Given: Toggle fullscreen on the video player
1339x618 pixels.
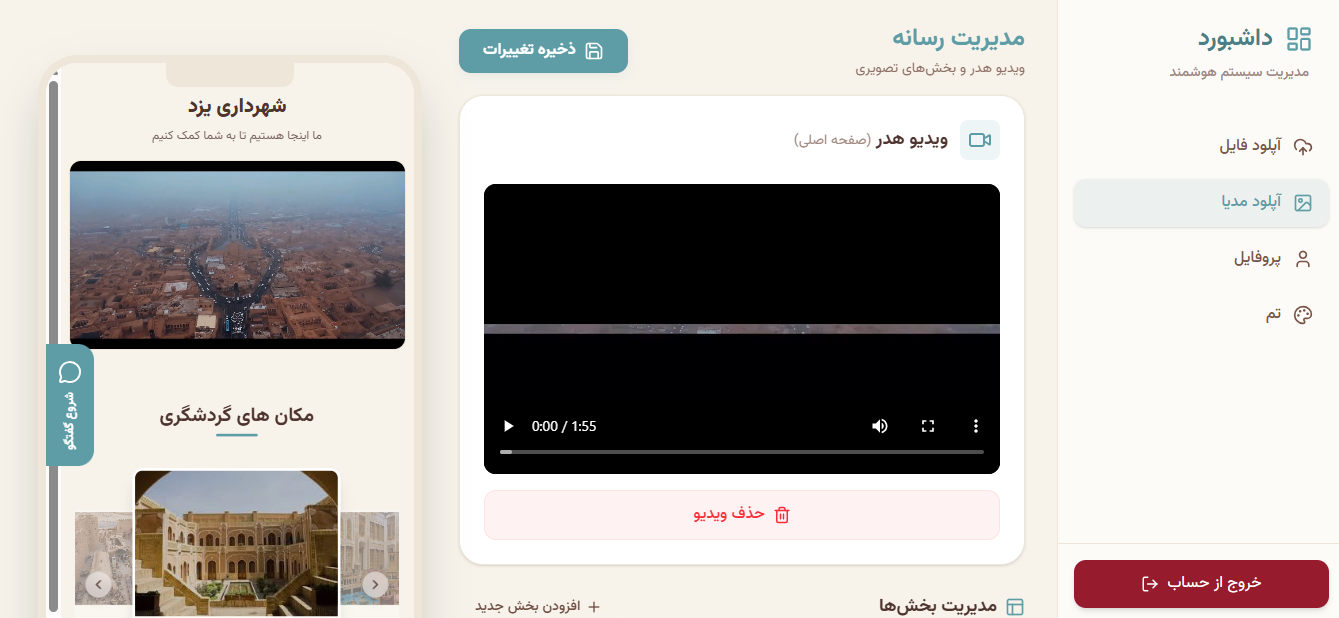Looking at the screenshot, I should pyautogui.click(x=928, y=425).
